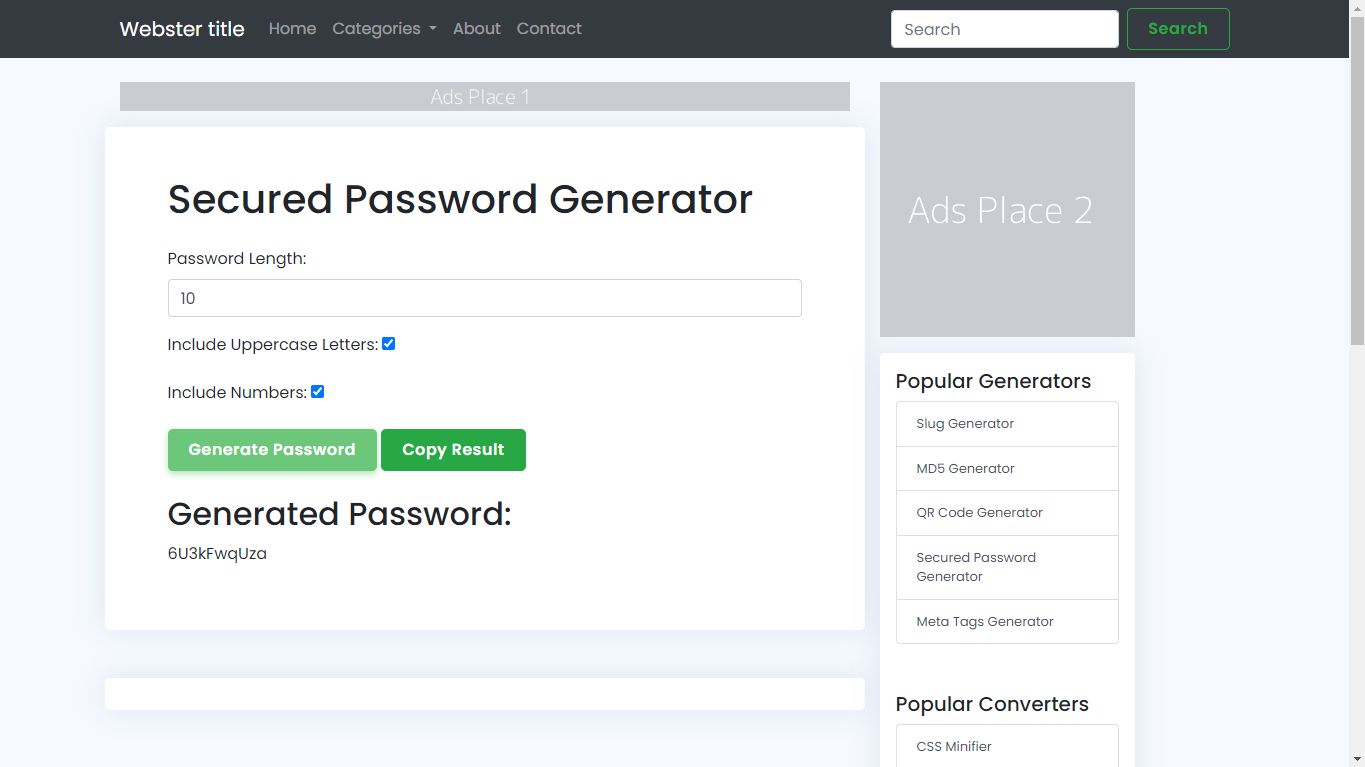The image size is (1365, 767).
Task: Click the Include Uppercase Letters label
Action: [x=273, y=345]
